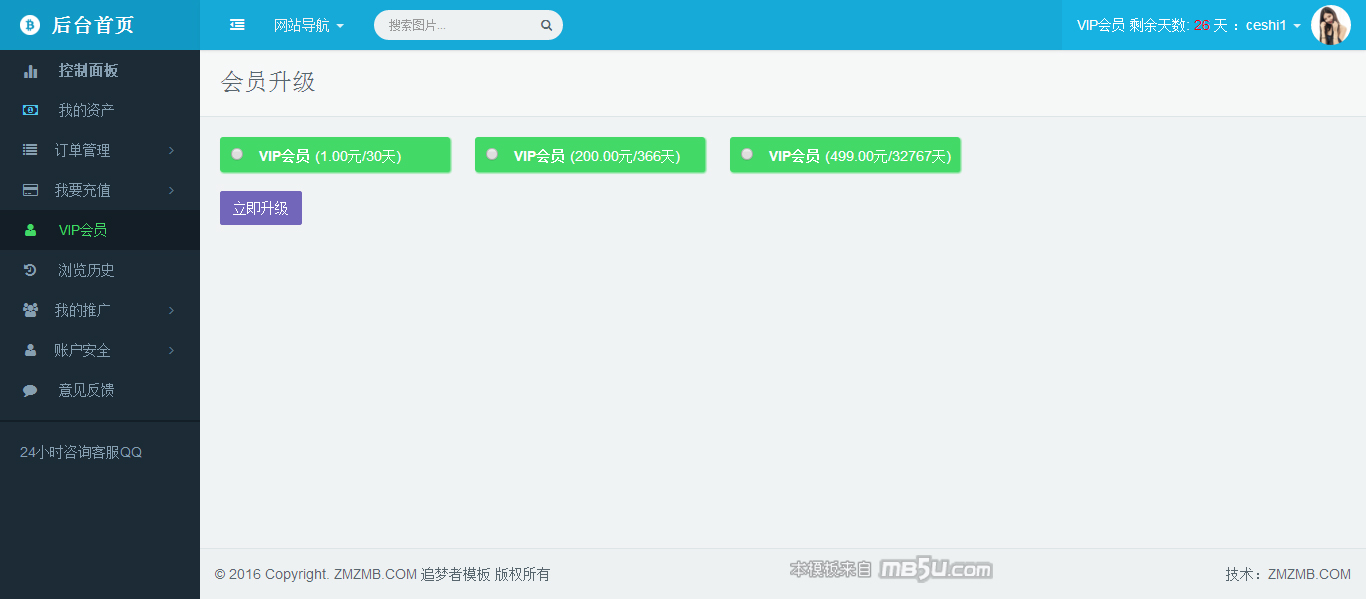Click the speech bubble icon beside 意见反馈

click(x=31, y=390)
